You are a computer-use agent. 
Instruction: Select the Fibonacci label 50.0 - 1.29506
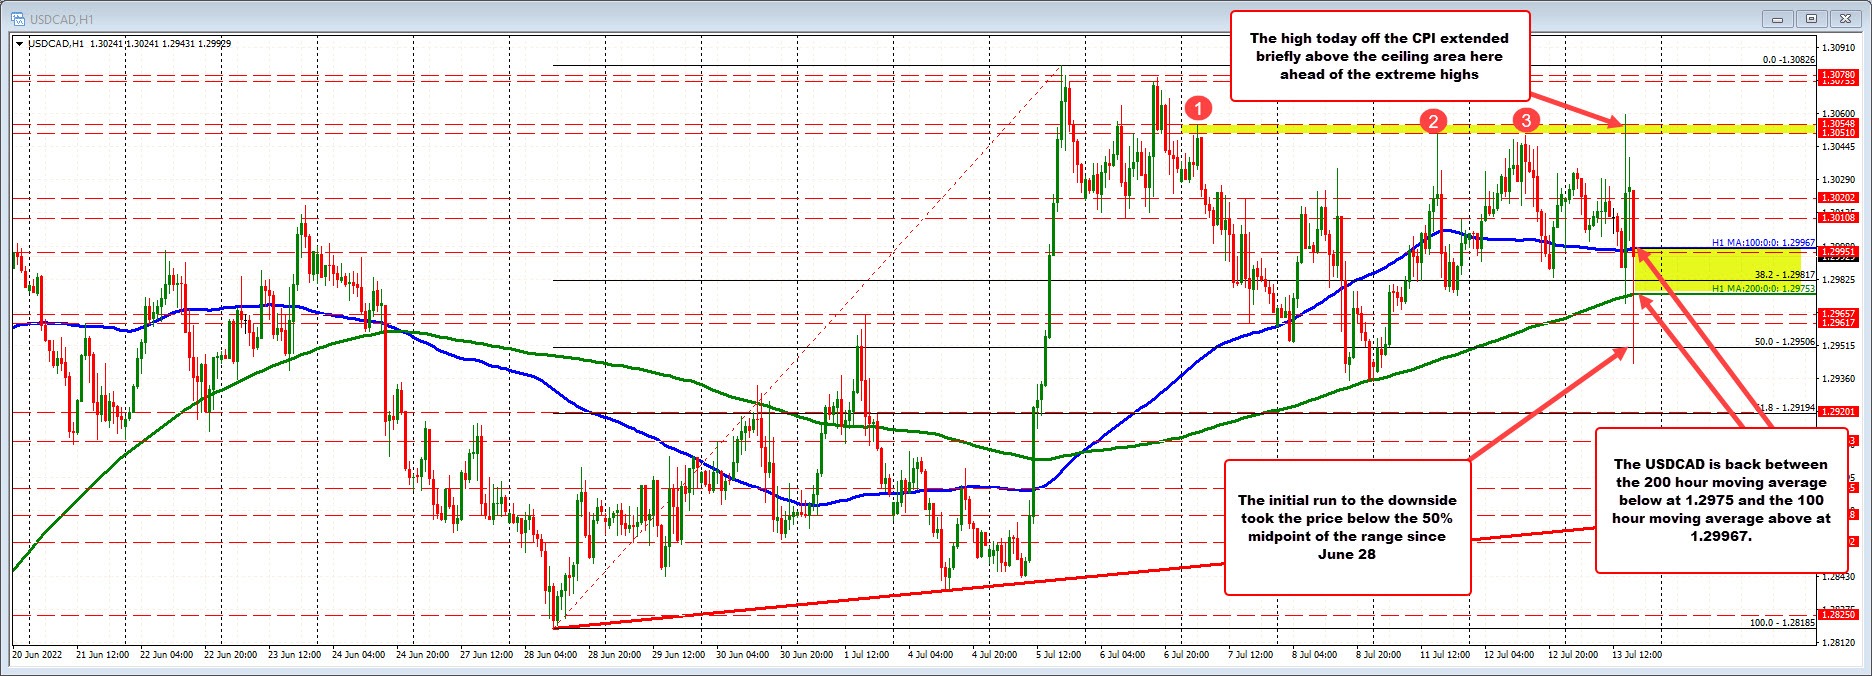(1784, 342)
